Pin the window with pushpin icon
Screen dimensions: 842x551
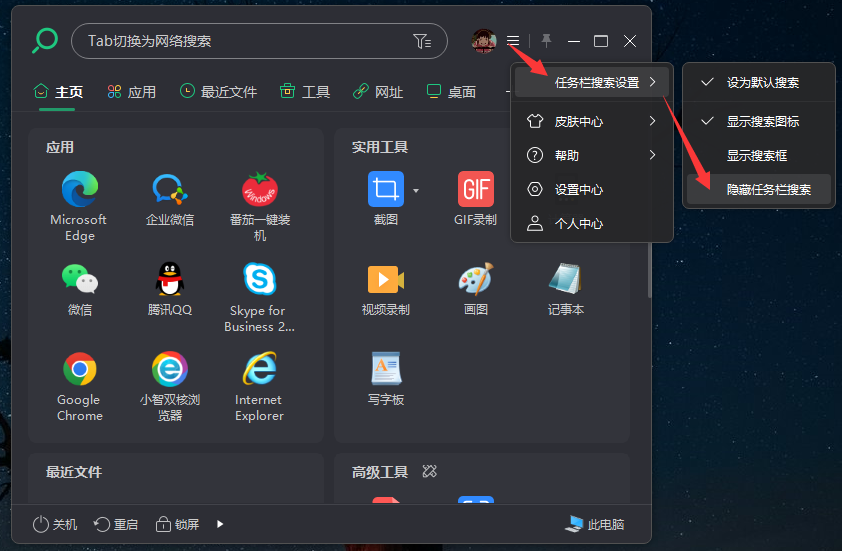coord(546,40)
